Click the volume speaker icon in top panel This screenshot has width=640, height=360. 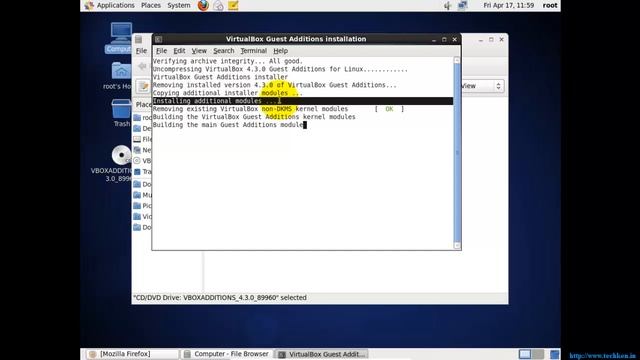(448, 5)
